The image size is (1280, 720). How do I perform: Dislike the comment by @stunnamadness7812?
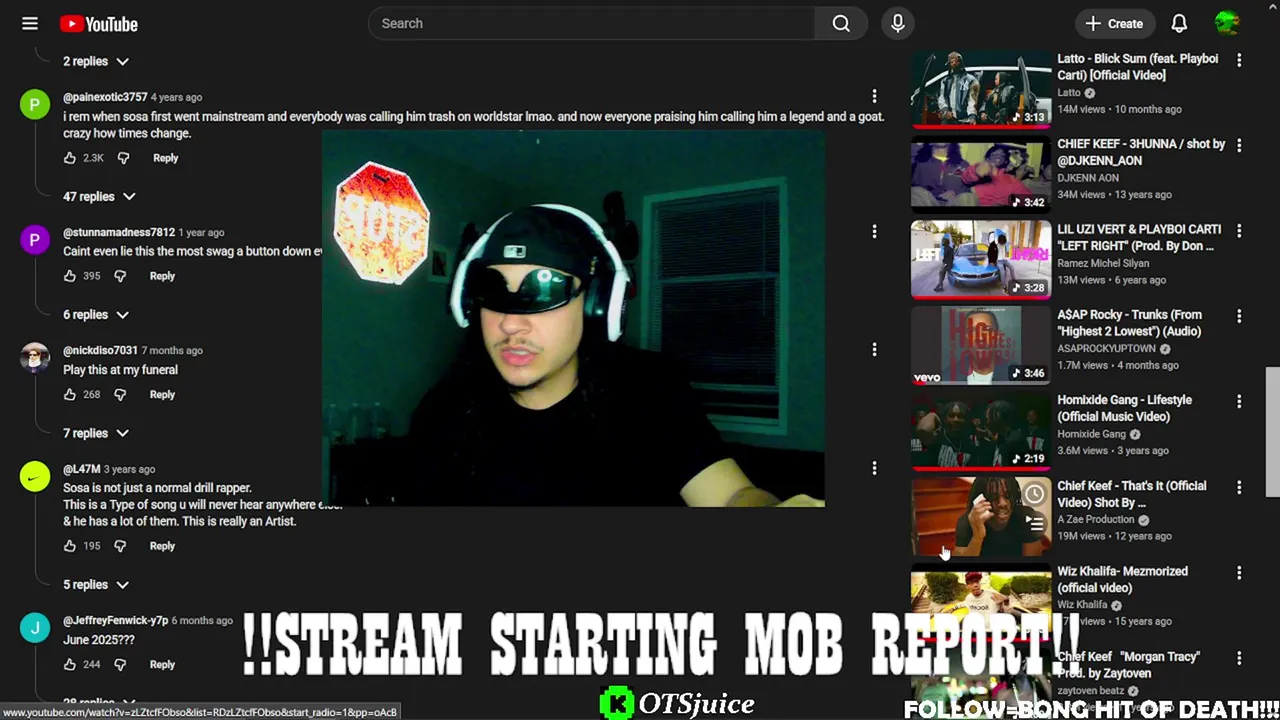[x=120, y=276]
